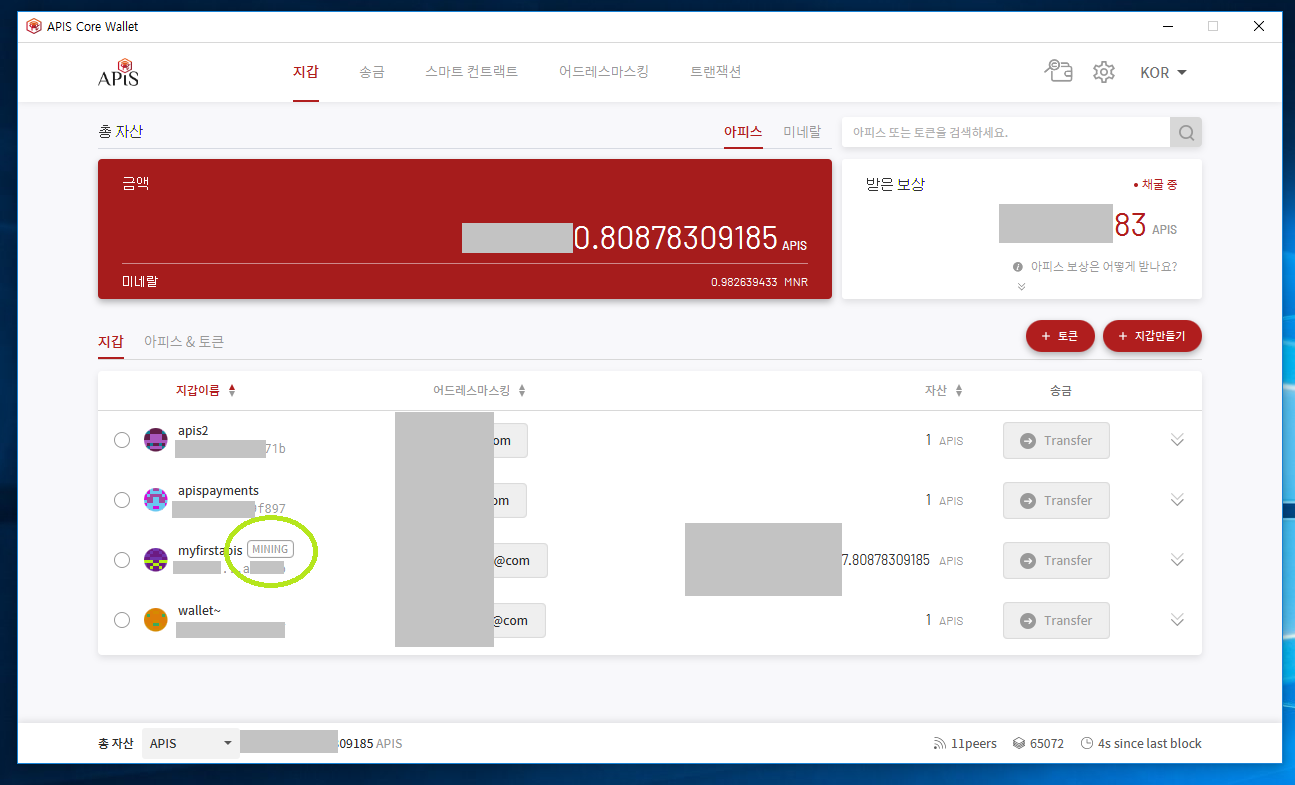Open the KOR language dropdown
The width and height of the screenshot is (1295, 785).
1163,73
